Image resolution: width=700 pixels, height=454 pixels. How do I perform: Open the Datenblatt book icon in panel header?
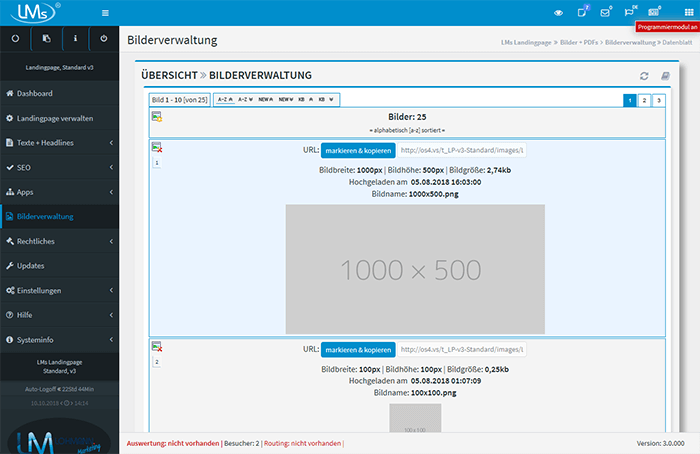coord(665,76)
